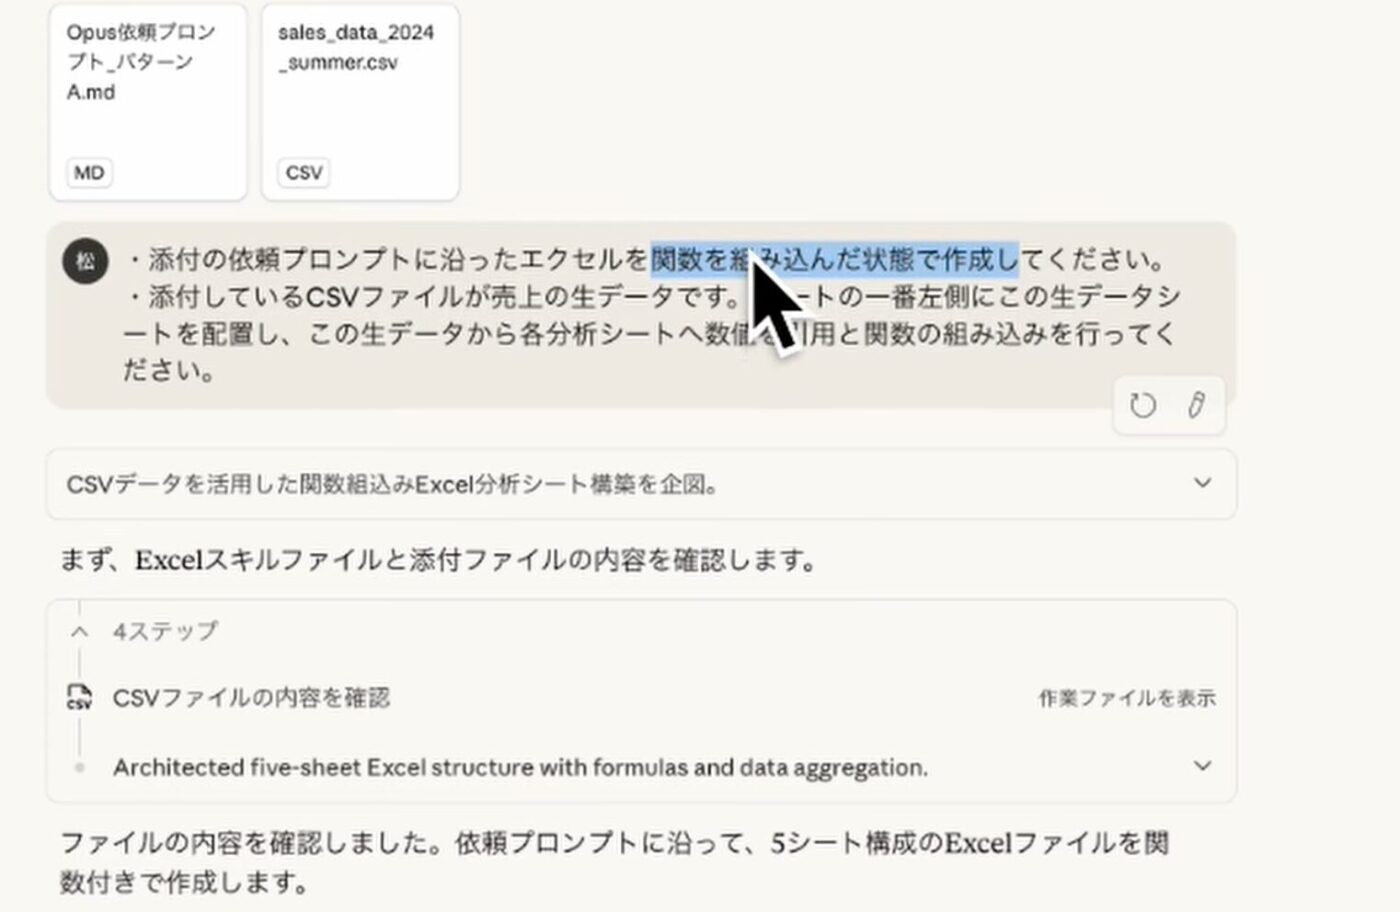Screen dimensions: 1400x912
Task: Click the MD file type badge
Action: tap(89, 172)
